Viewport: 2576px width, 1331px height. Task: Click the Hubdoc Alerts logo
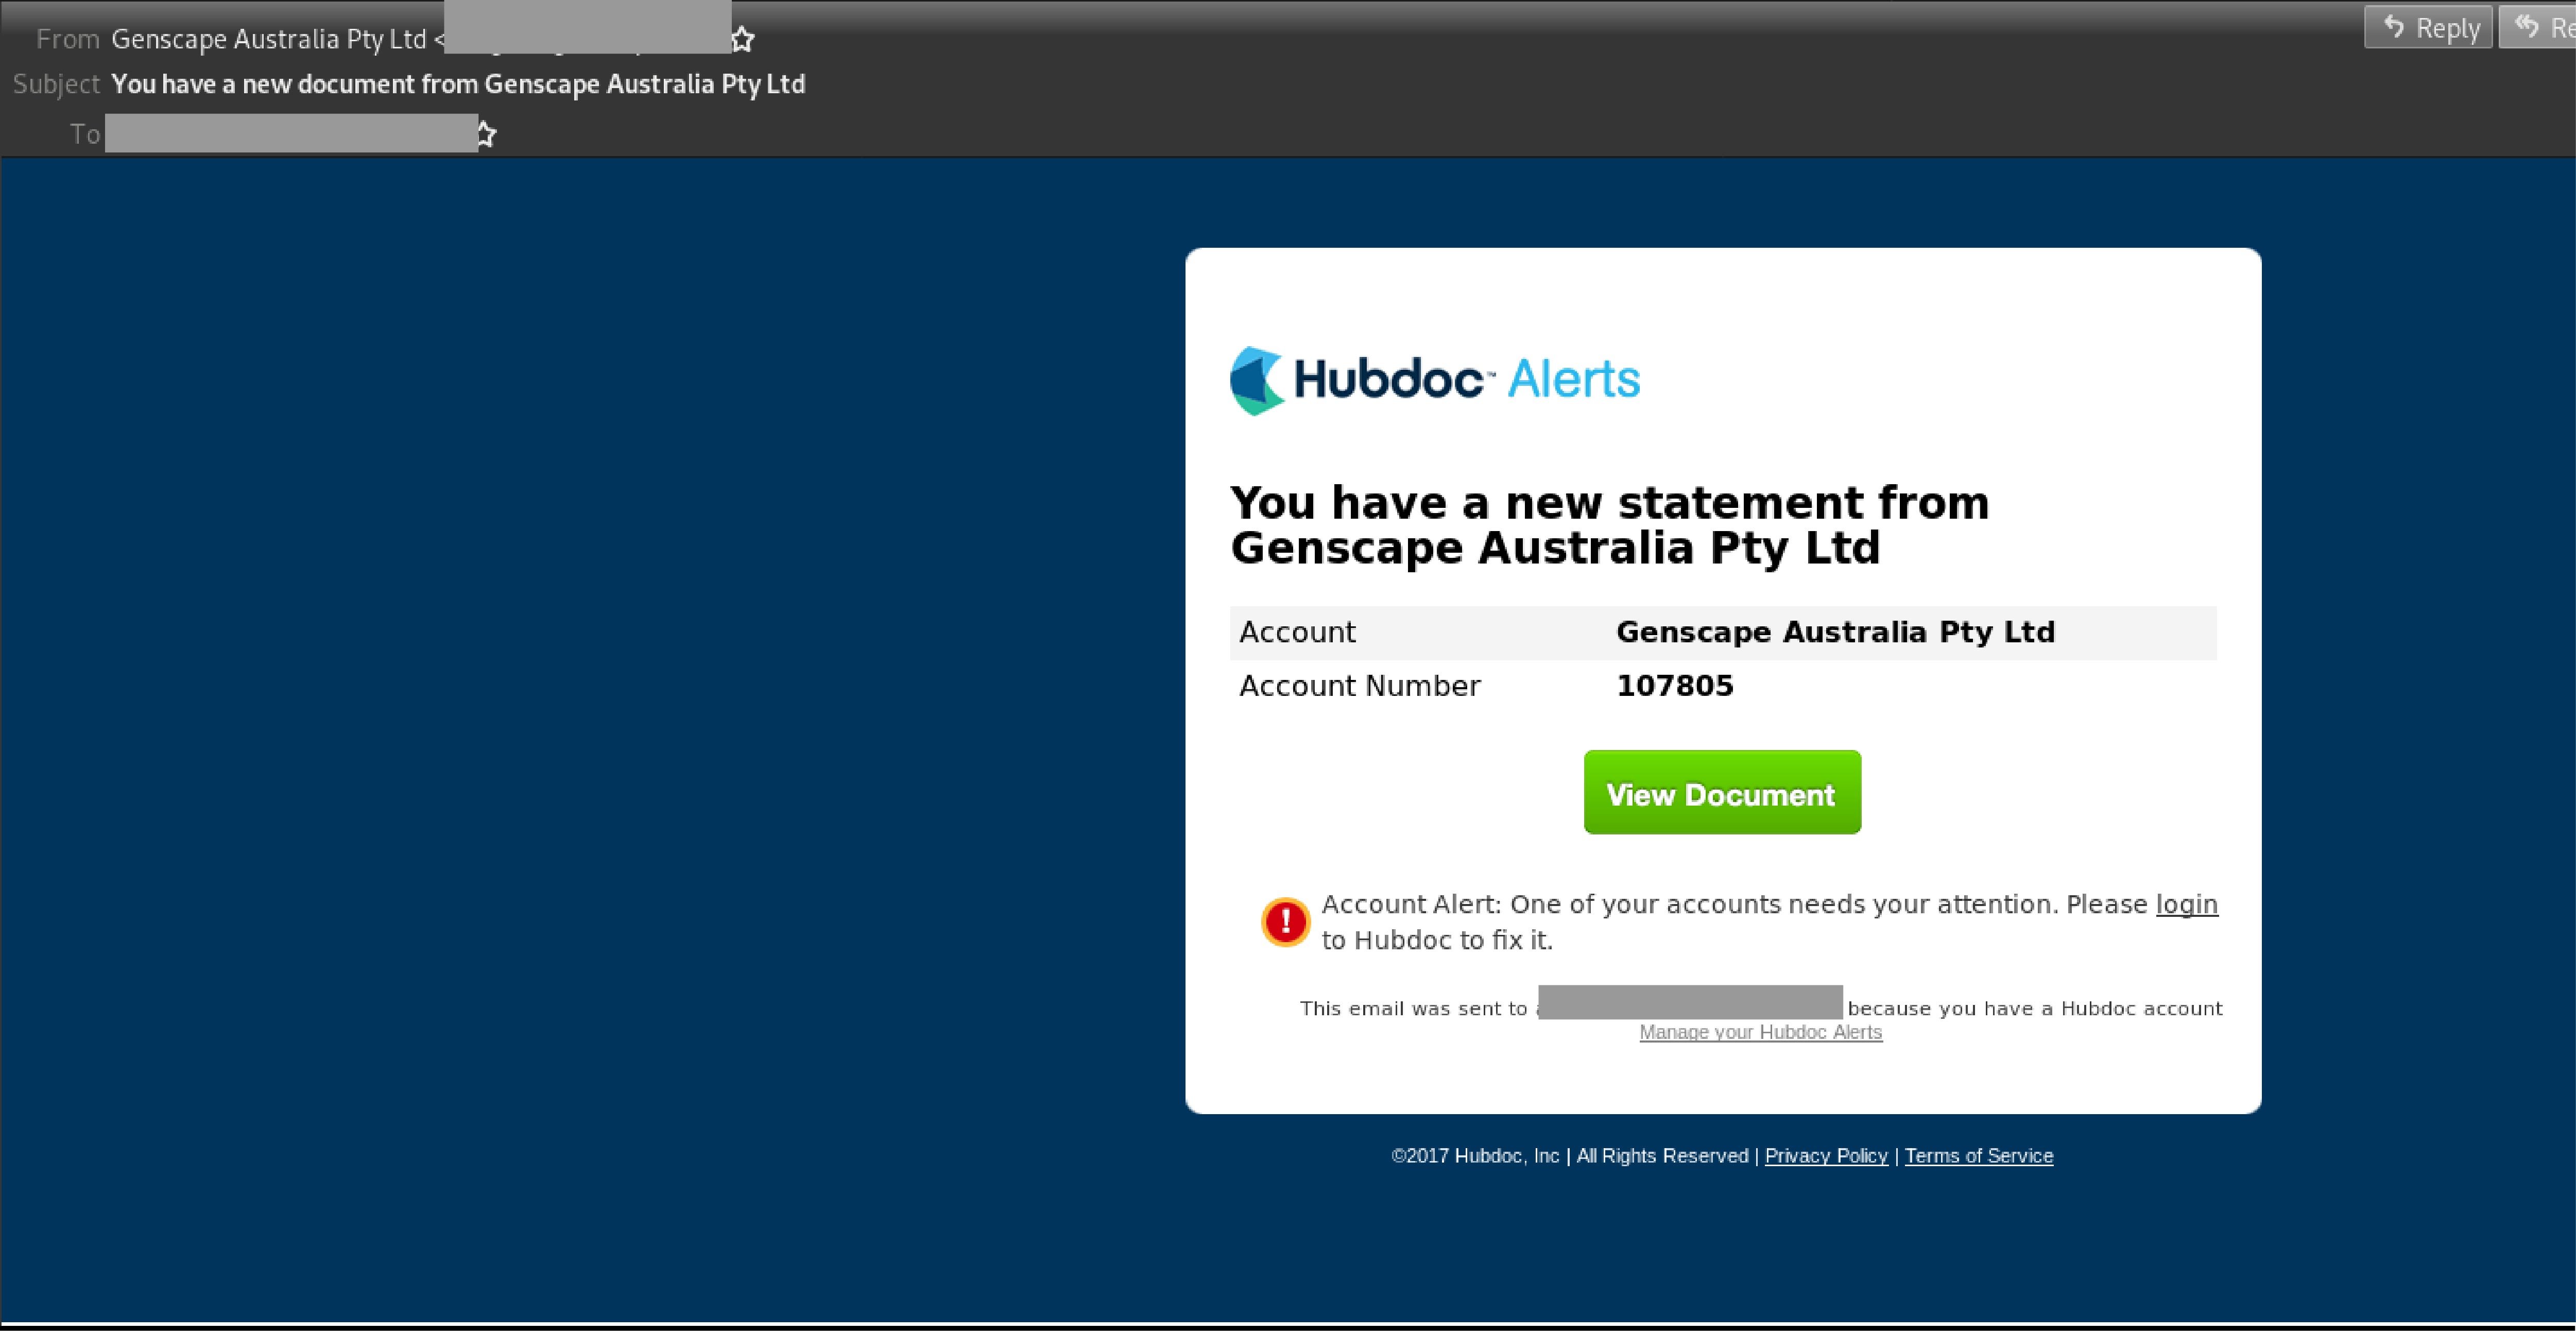[x=1435, y=380]
